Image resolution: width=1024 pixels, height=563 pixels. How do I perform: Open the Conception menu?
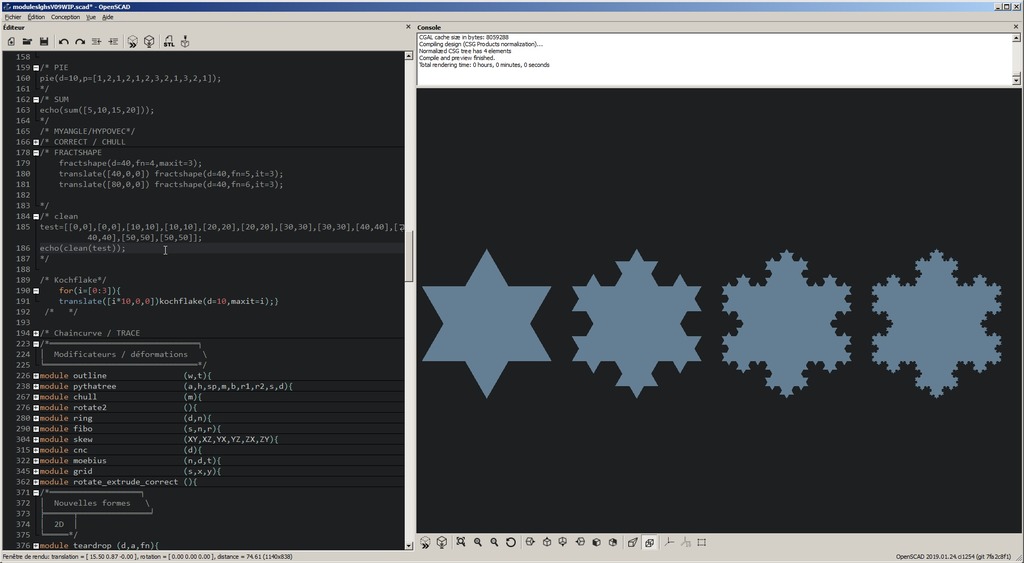coord(65,17)
